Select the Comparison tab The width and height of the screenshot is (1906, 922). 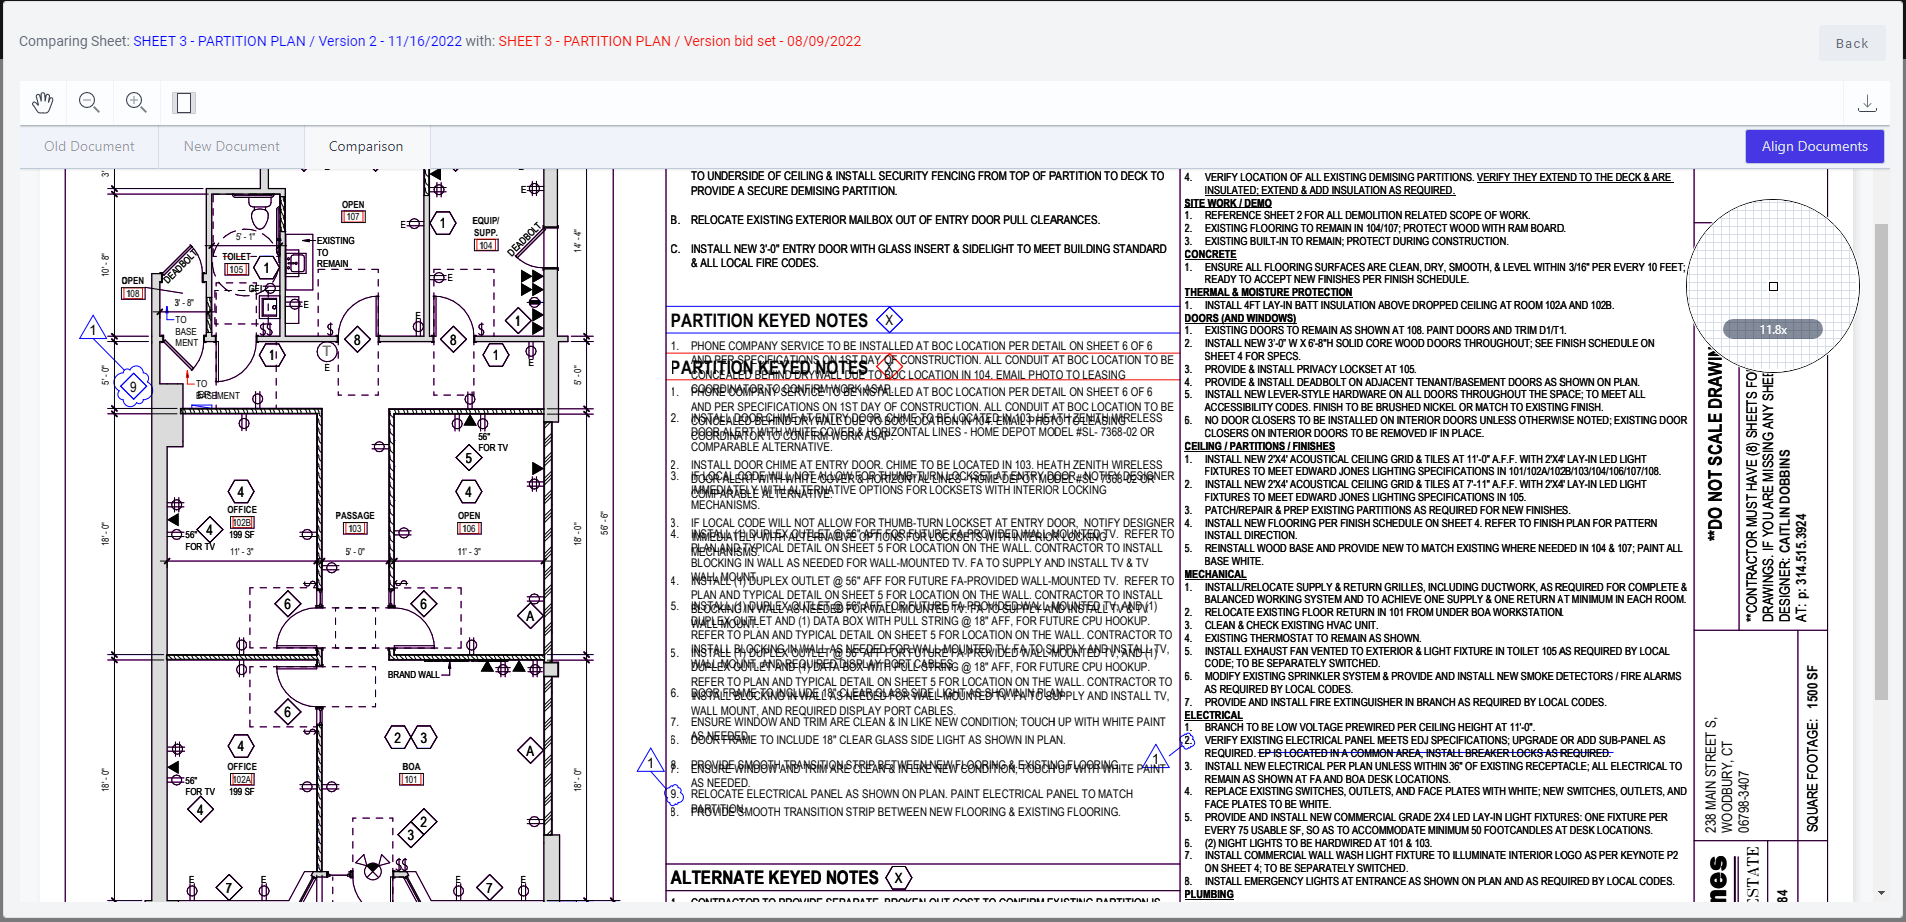tap(366, 146)
